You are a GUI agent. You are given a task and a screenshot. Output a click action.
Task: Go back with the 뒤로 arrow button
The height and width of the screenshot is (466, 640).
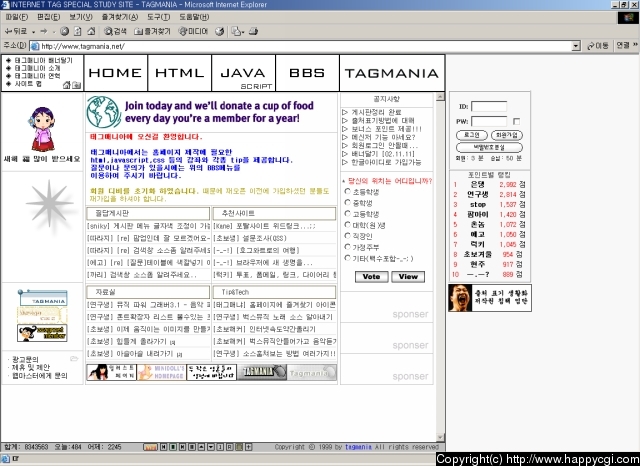[x=15, y=31]
